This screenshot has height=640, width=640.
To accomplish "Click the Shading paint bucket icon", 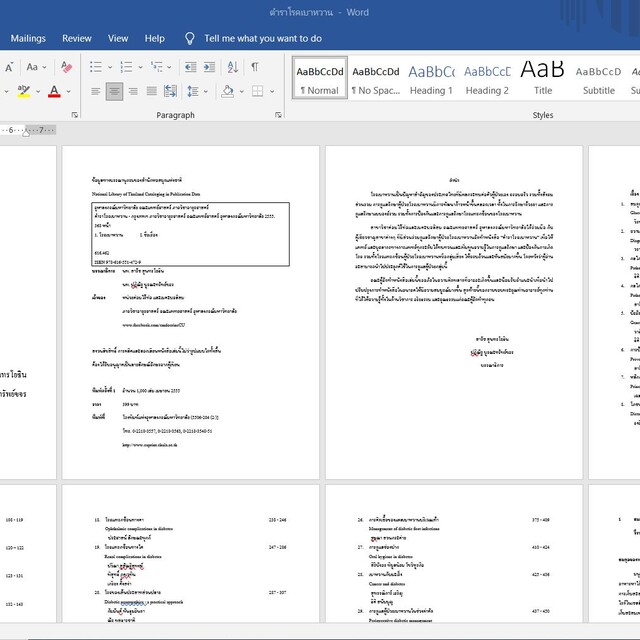I will point(228,92).
